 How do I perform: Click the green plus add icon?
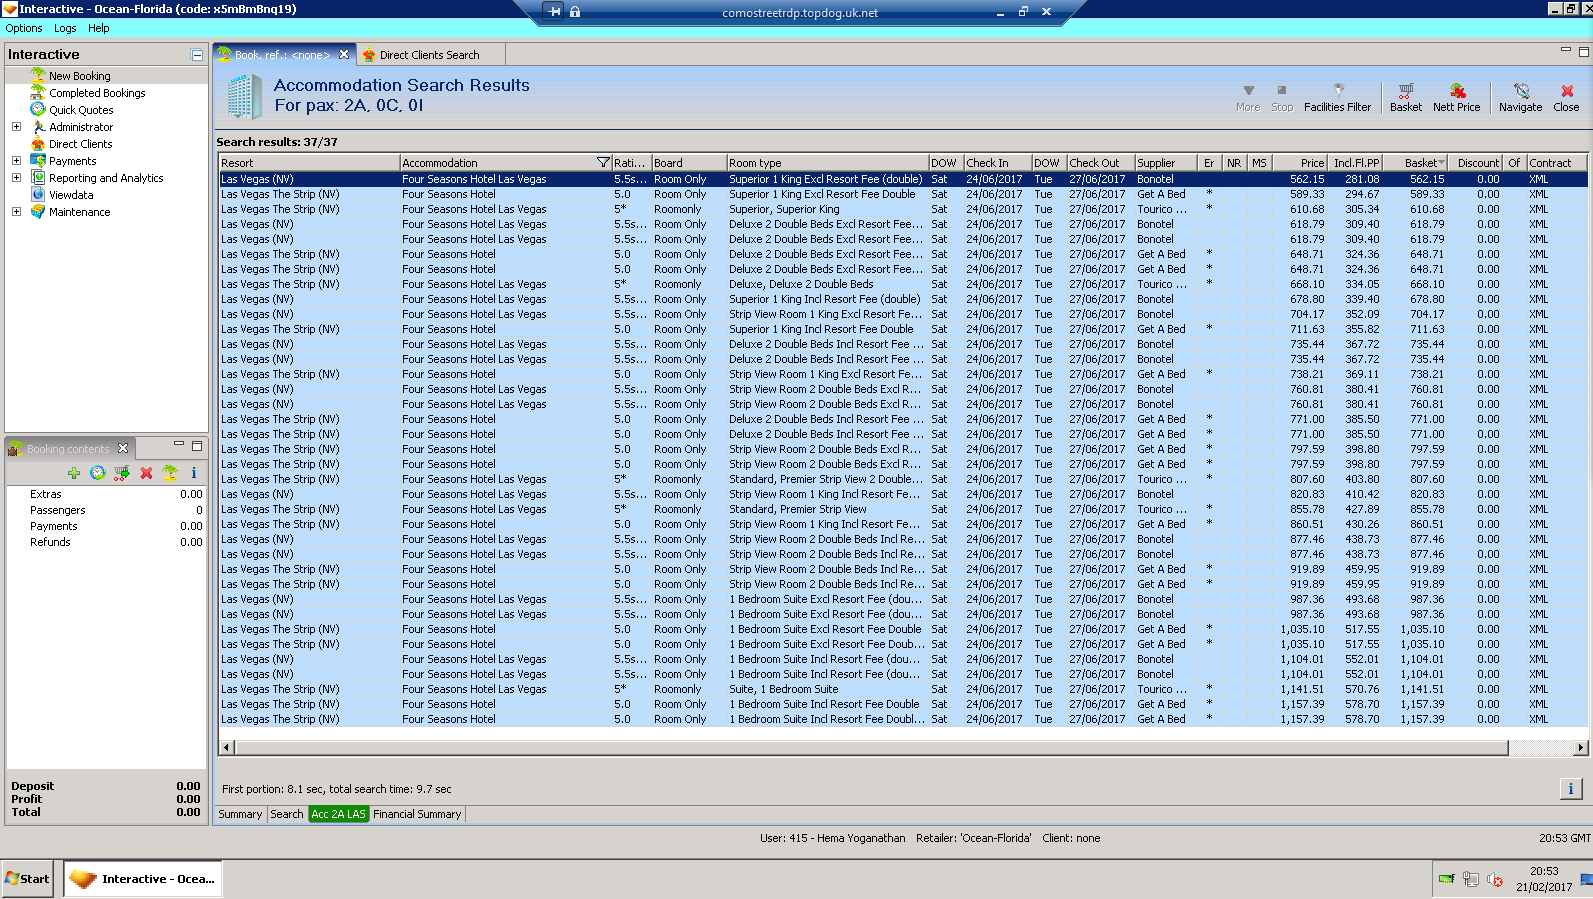coord(73,473)
